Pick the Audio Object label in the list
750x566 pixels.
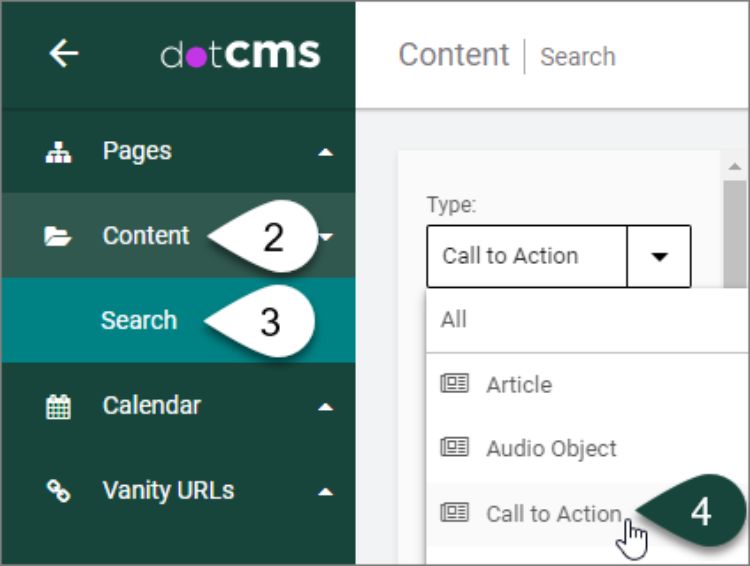point(551,449)
